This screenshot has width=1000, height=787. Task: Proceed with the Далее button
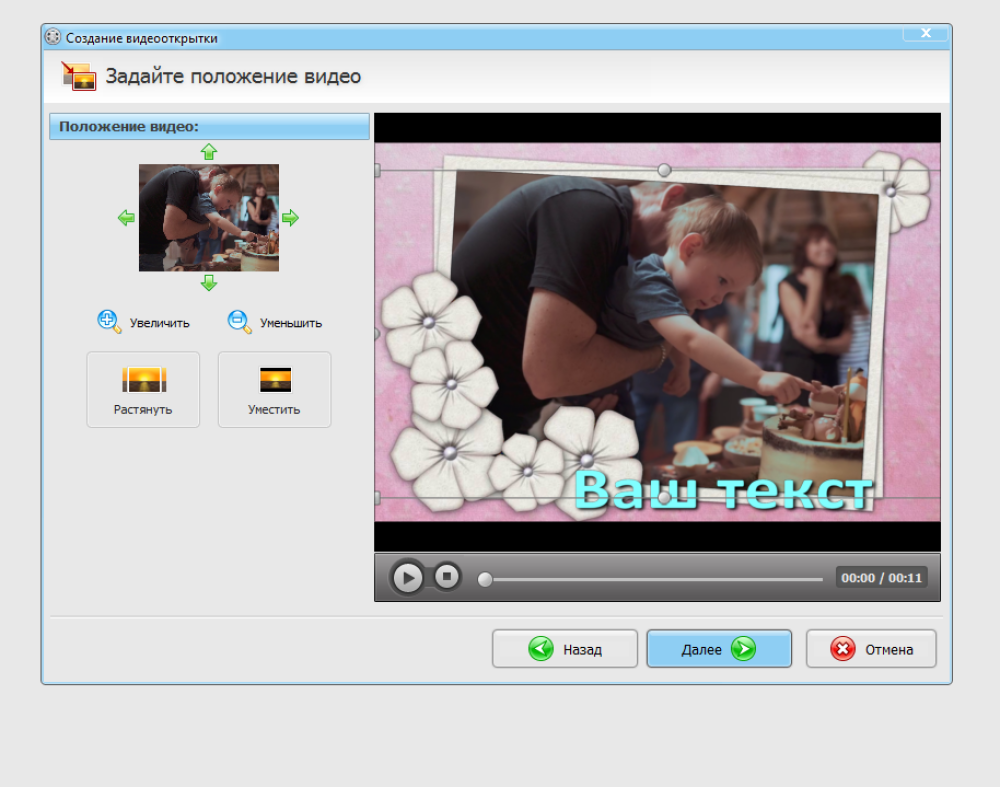pos(719,649)
